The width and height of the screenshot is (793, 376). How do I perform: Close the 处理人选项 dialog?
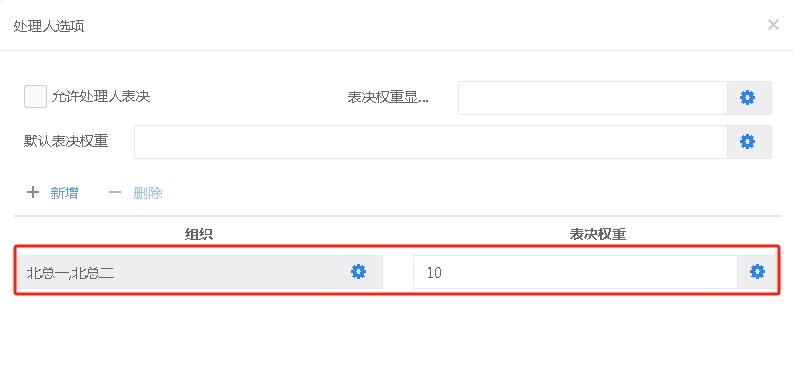point(773,25)
